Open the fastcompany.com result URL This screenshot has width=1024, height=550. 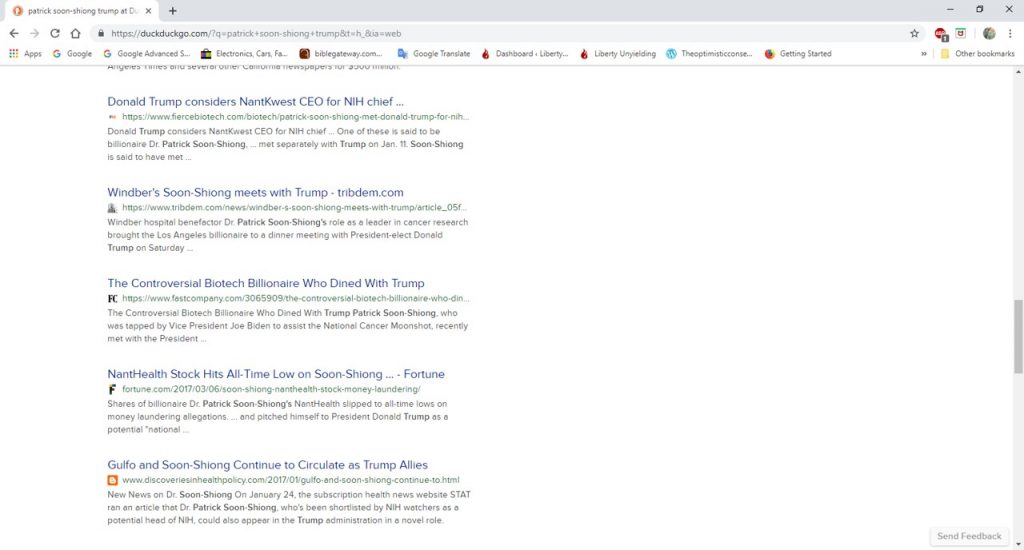[296, 298]
